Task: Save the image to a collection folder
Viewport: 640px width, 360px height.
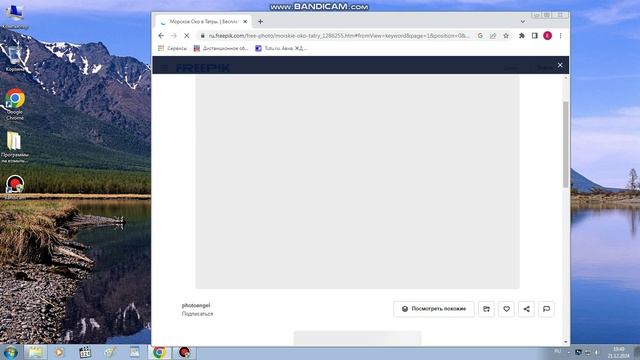Action: coord(487,309)
